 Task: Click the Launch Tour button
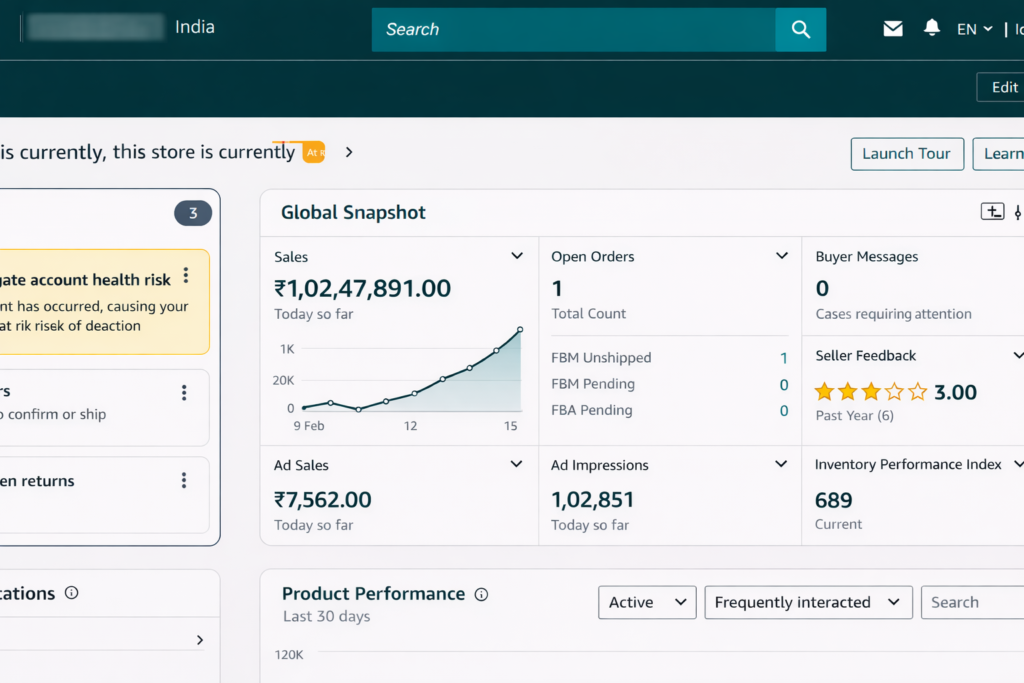click(x=906, y=154)
